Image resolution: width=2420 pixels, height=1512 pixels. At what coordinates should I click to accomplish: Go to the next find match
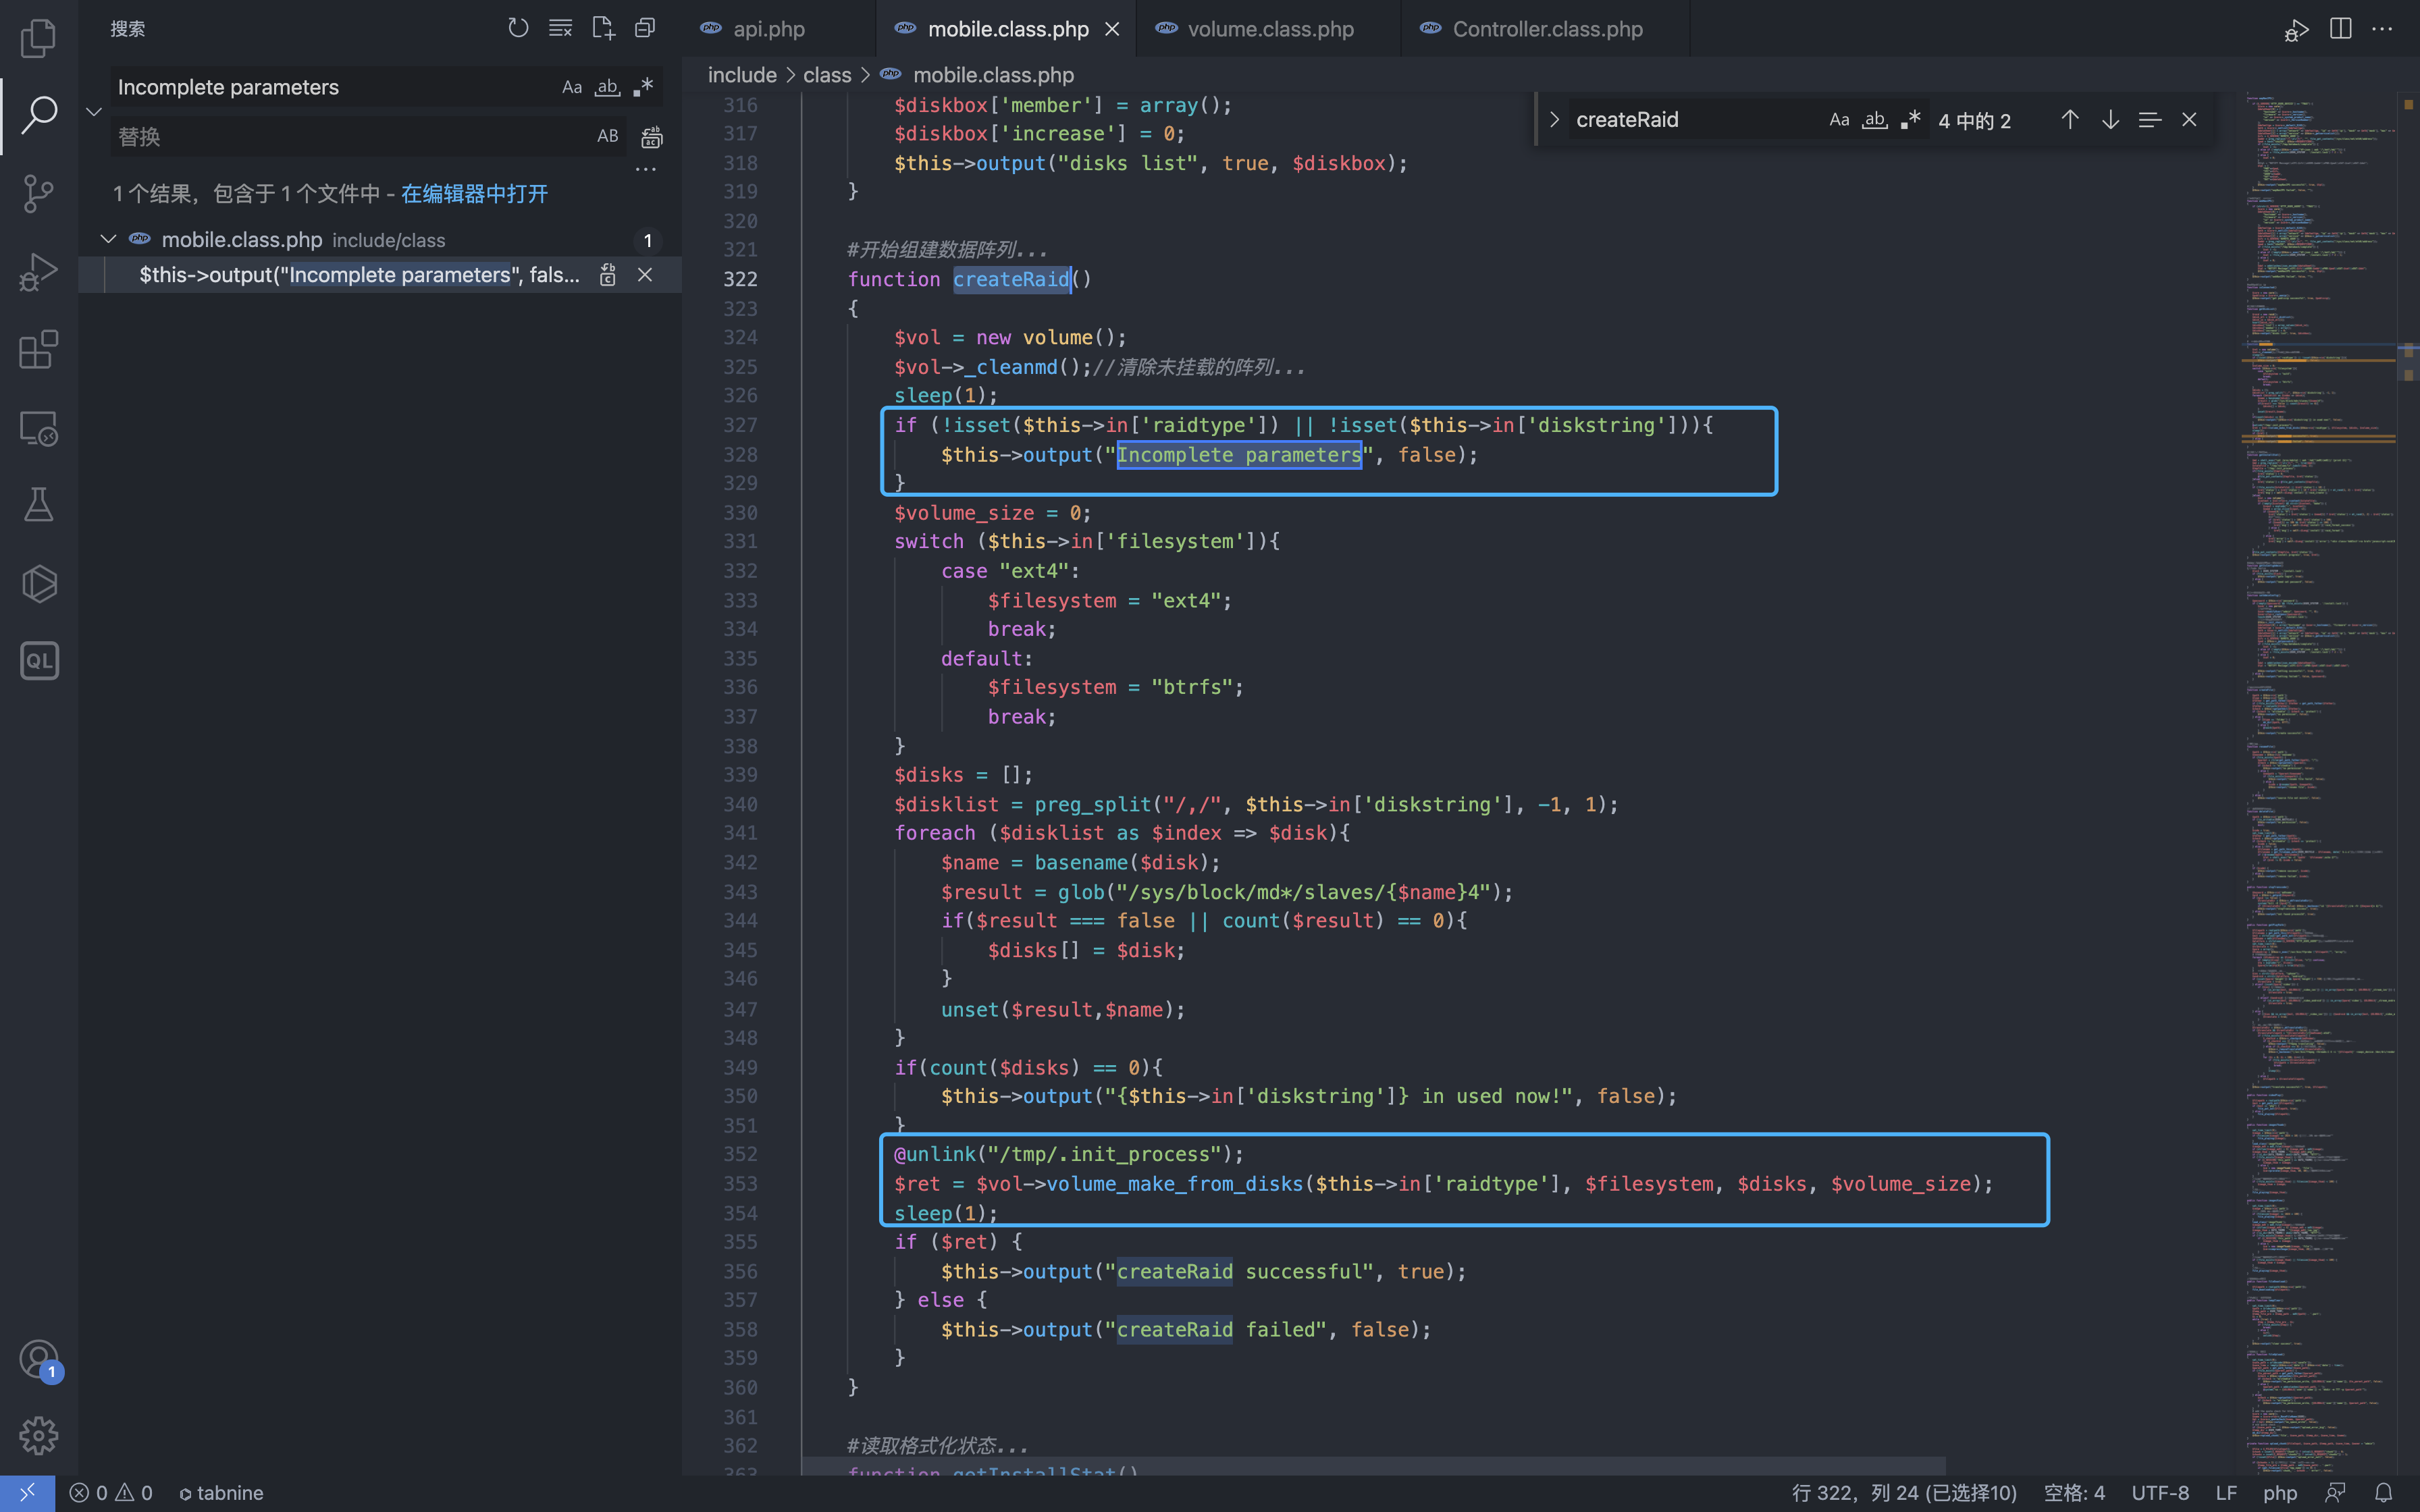[2110, 120]
